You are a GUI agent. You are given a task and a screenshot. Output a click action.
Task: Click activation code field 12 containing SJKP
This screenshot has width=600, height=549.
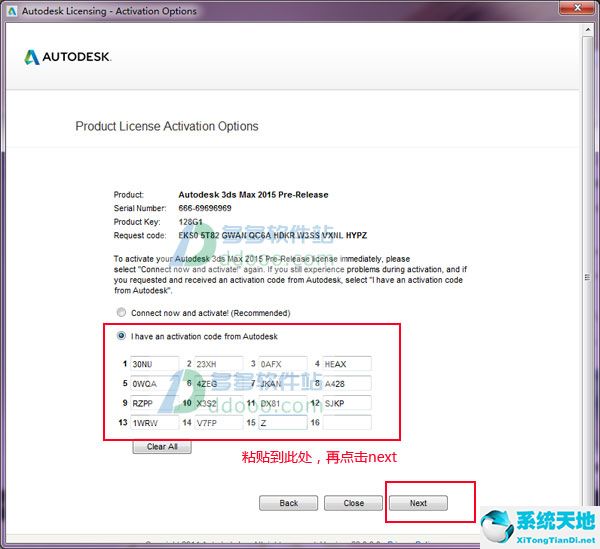347,403
